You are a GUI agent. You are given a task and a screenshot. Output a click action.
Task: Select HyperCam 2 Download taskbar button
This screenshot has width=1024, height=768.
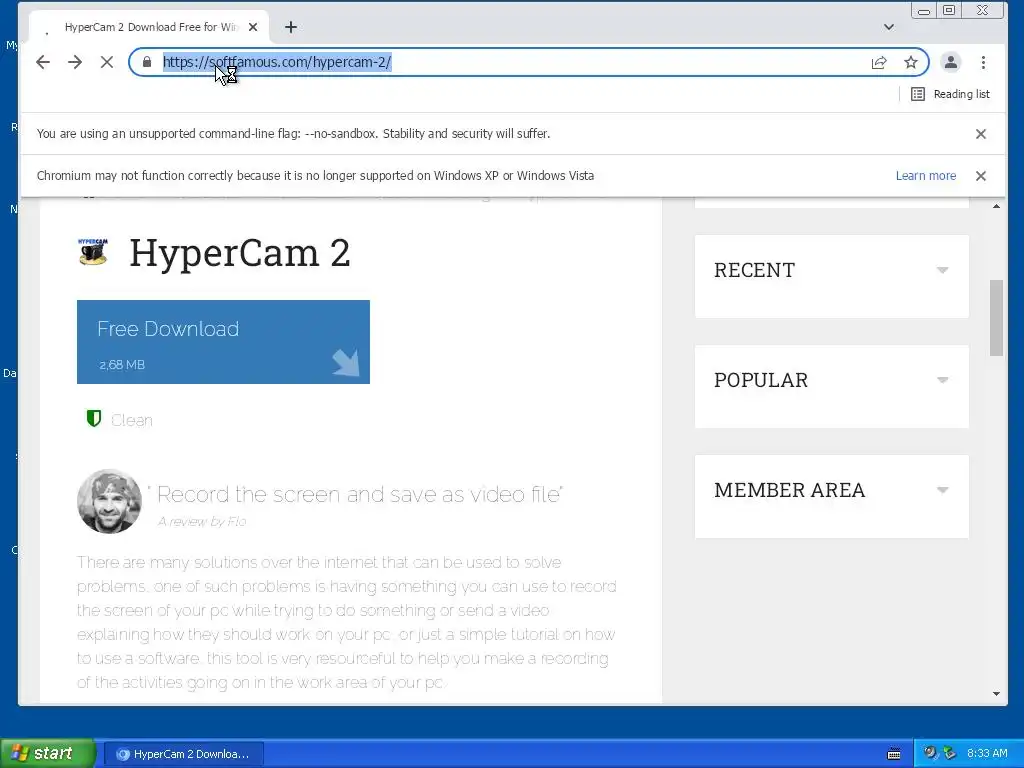tap(183, 754)
